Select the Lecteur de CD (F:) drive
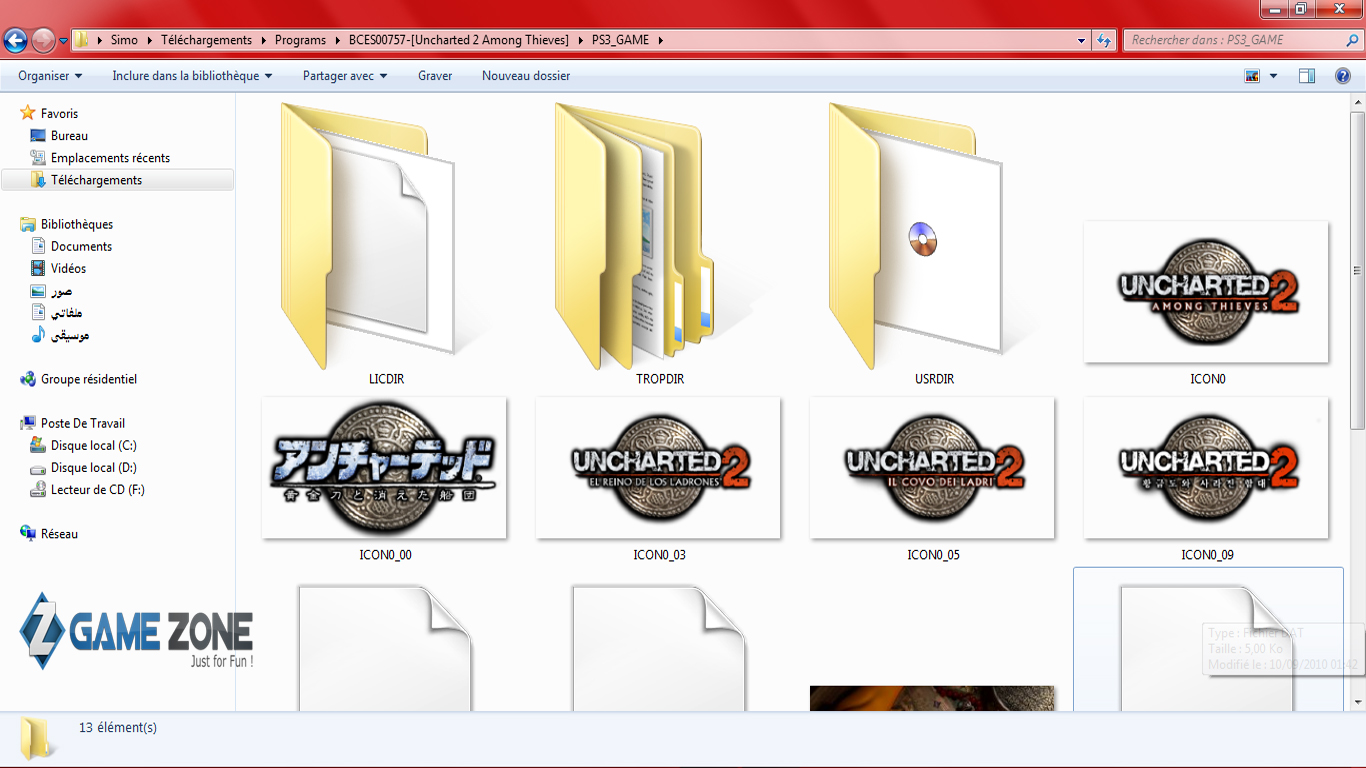 tap(97, 490)
